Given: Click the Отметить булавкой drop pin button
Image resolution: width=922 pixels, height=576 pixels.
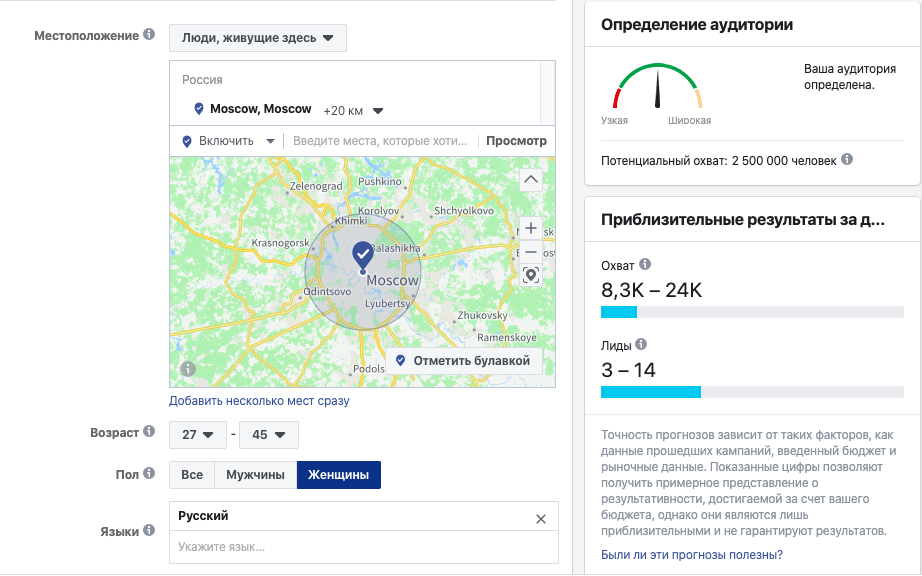Looking at the screenshot, I should coord(464,360).
